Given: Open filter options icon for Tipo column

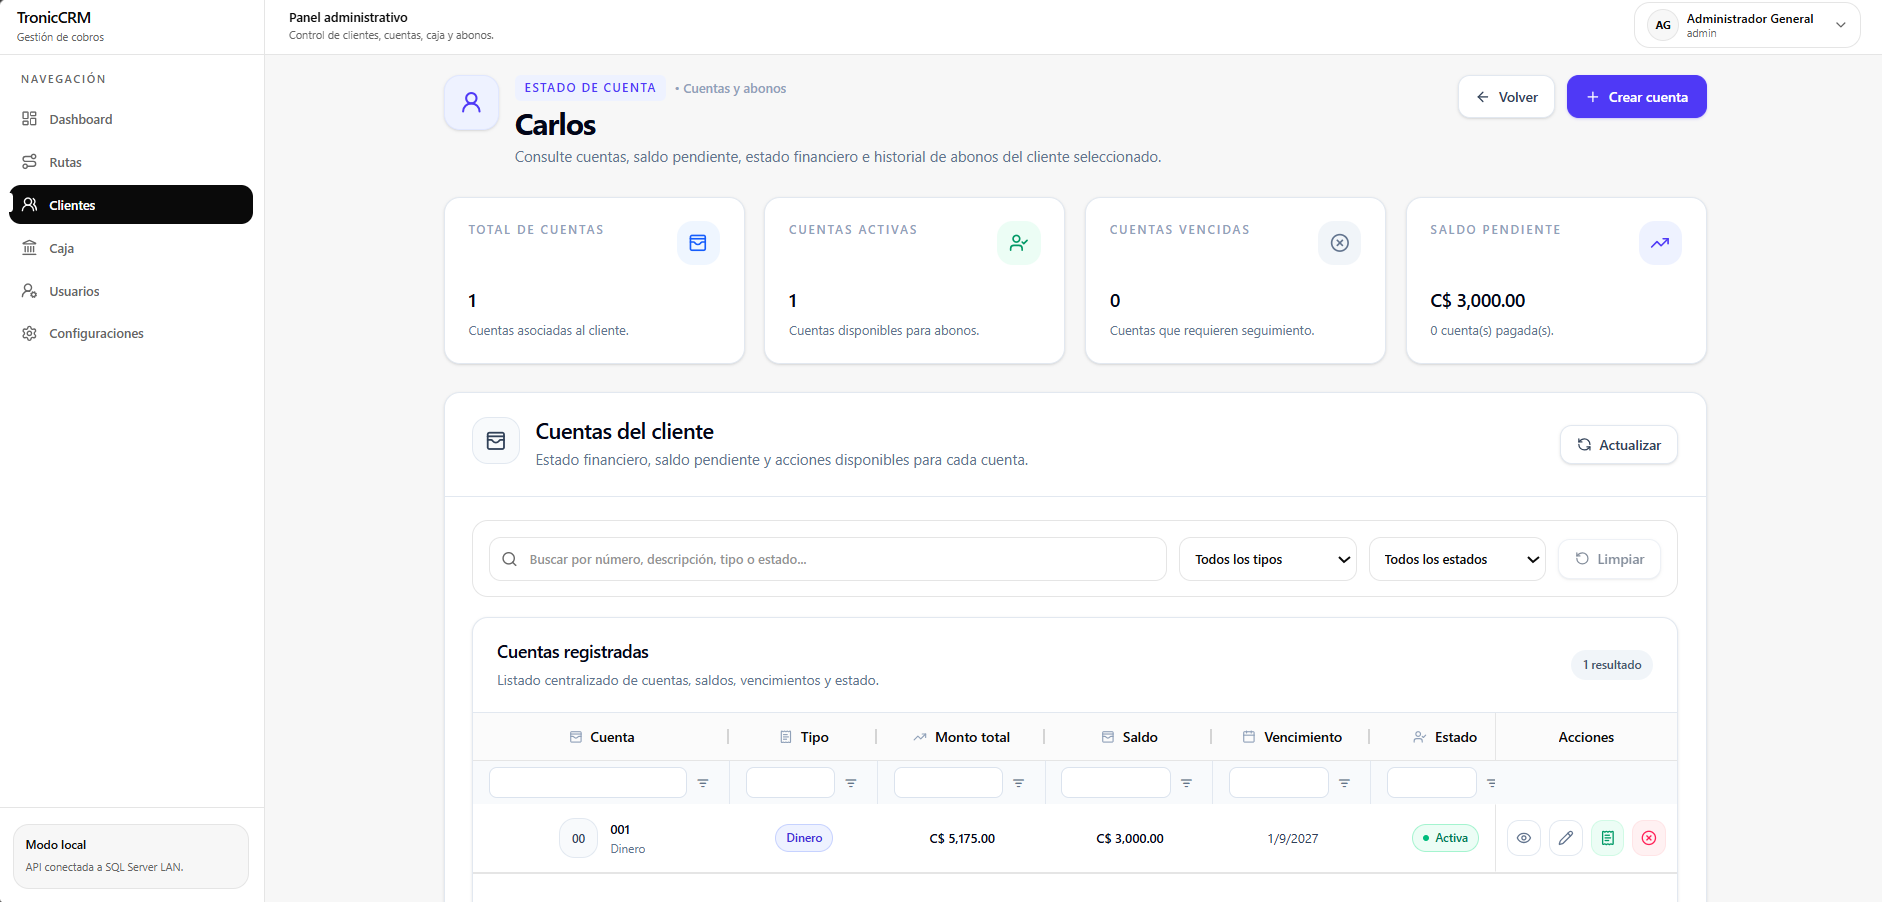Looking at the screenshot, I should click(x=851, y=783).
